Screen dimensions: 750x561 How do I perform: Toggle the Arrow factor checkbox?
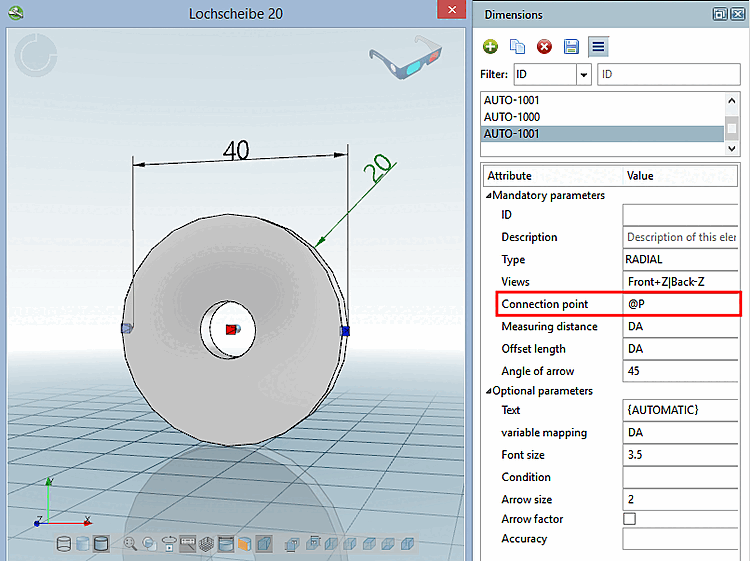(x=629, y=519)
